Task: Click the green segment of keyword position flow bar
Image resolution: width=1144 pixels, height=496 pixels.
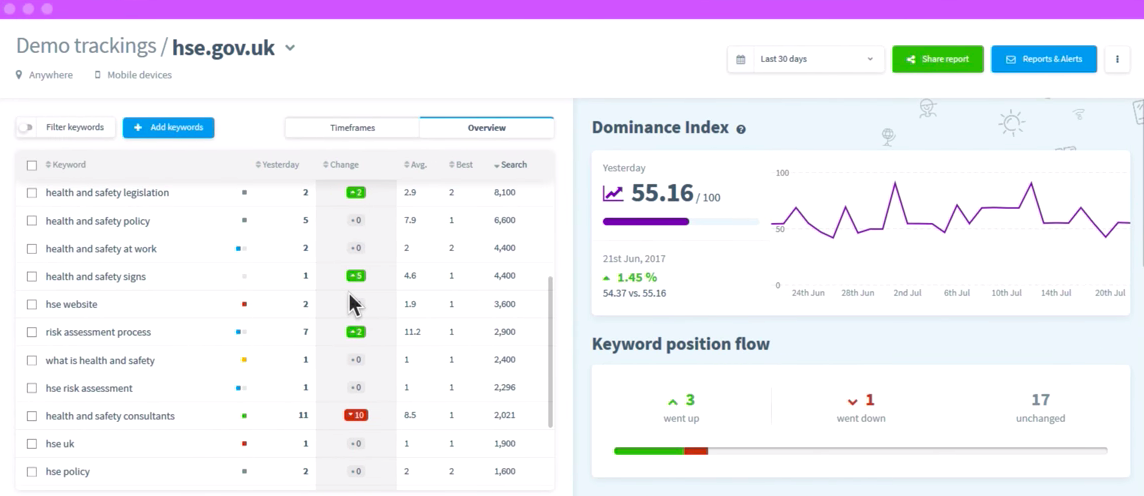Action: pos(649,451)
